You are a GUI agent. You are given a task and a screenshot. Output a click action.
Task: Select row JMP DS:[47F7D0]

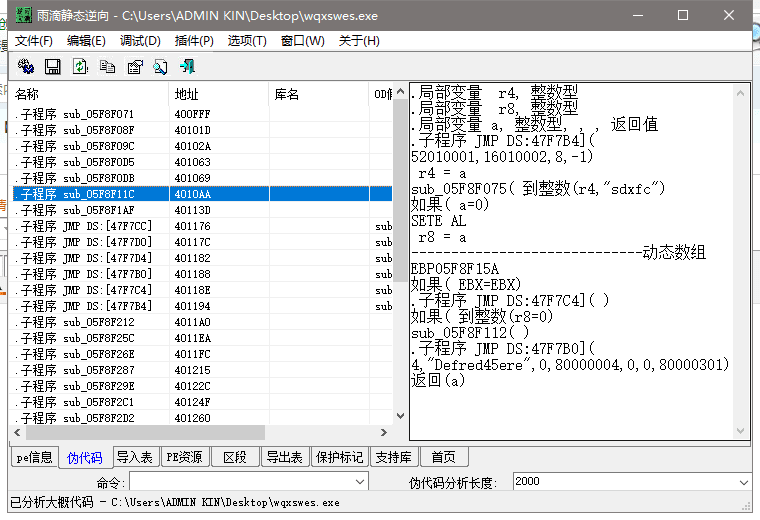pos(201,242)
